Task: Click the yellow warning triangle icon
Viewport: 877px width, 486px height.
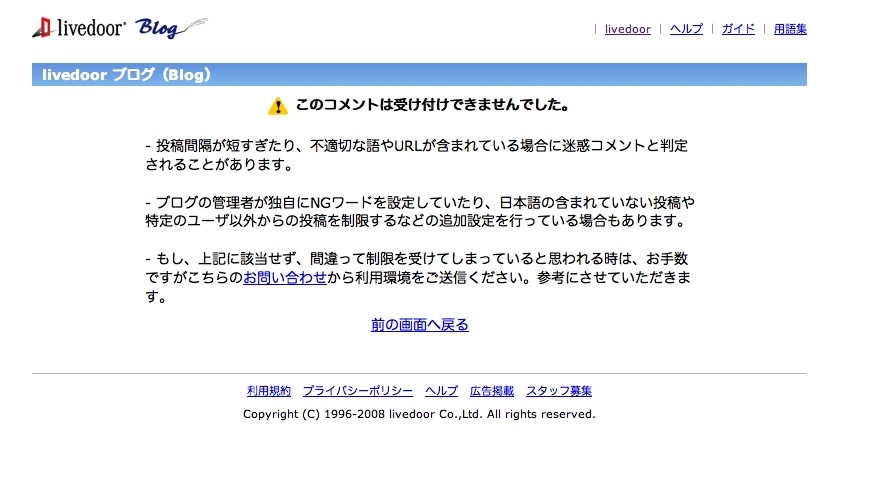Action: (x=278, y=106)
